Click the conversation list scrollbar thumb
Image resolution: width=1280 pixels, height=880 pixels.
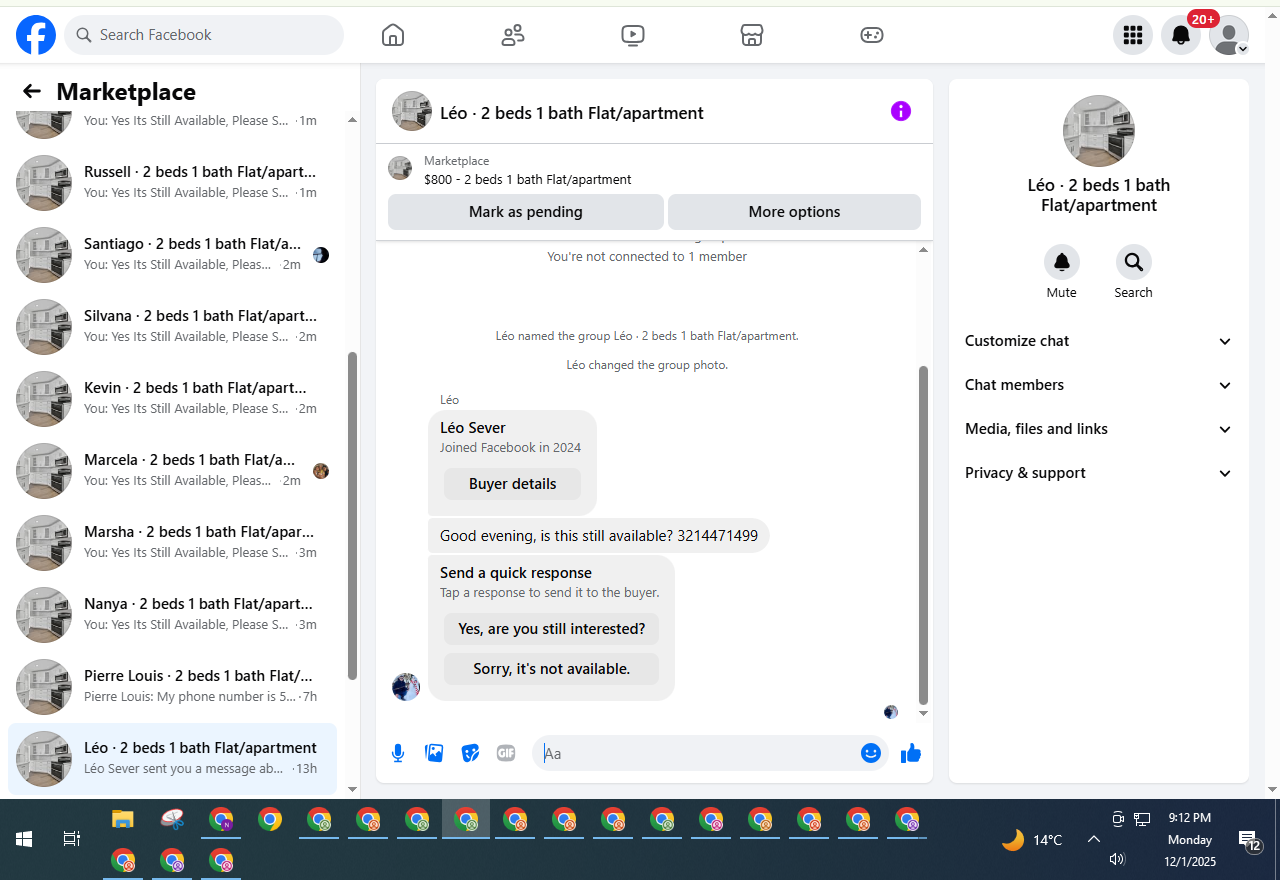tap(352, 516)
